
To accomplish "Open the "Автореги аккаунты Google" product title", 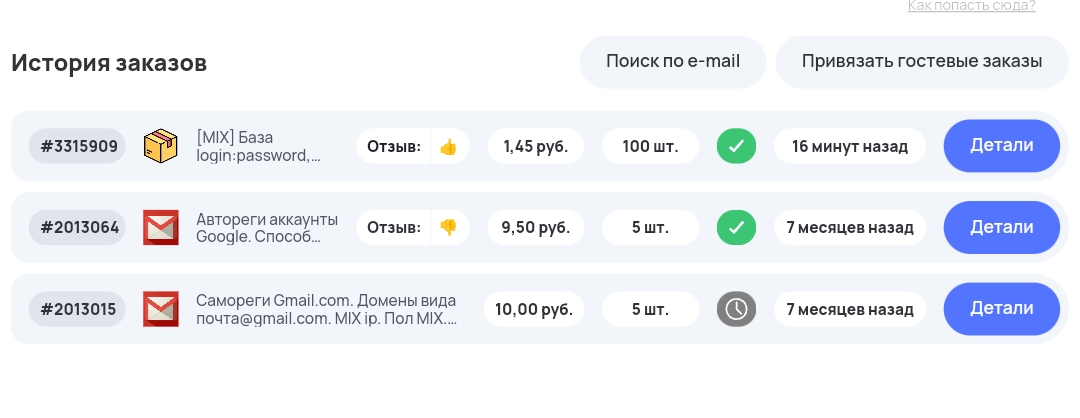I will (267, 228).
